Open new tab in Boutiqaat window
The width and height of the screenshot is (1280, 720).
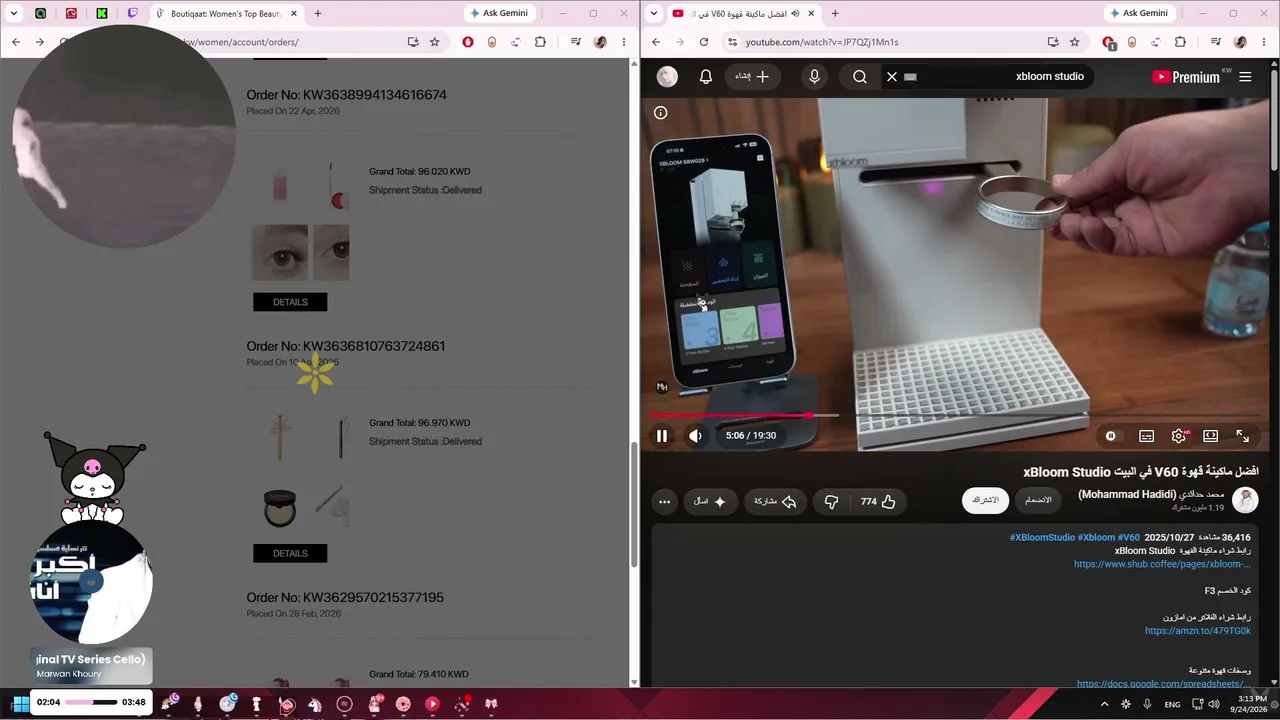[318, 13]
